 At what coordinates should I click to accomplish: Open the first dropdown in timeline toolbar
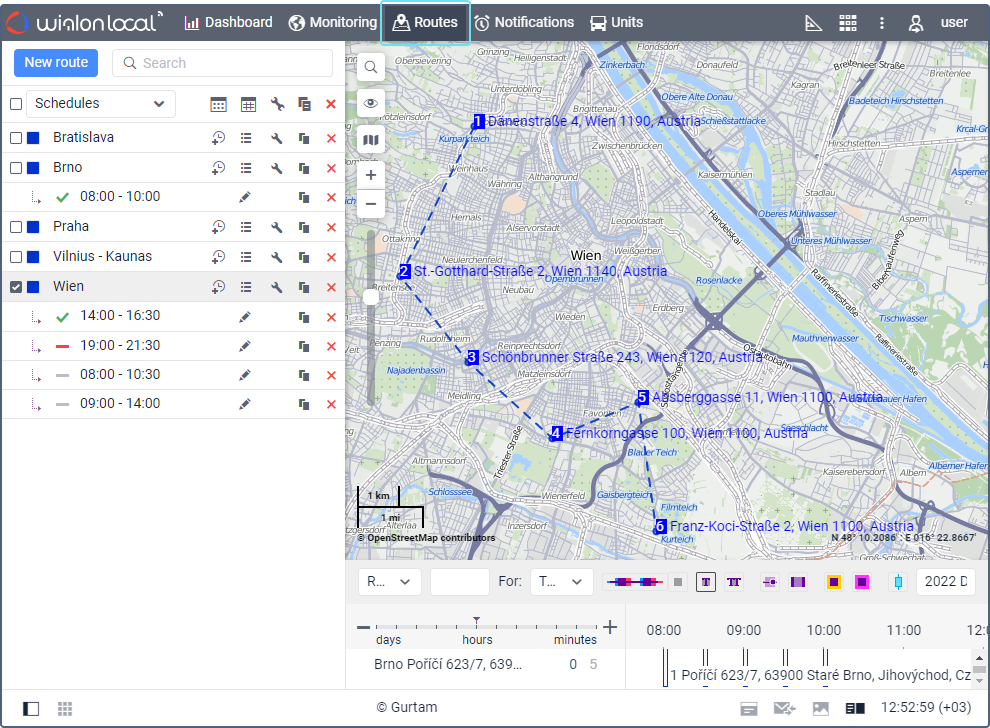(x=389, y=582)
